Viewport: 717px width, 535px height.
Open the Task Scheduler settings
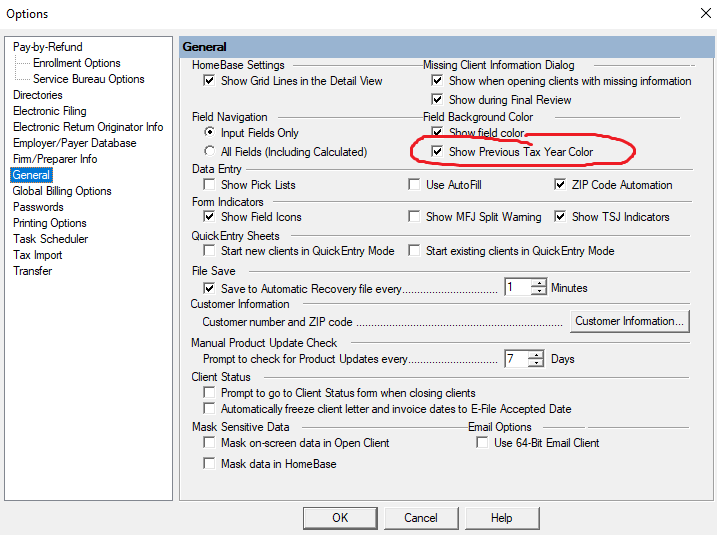click(x=50, y=239)
